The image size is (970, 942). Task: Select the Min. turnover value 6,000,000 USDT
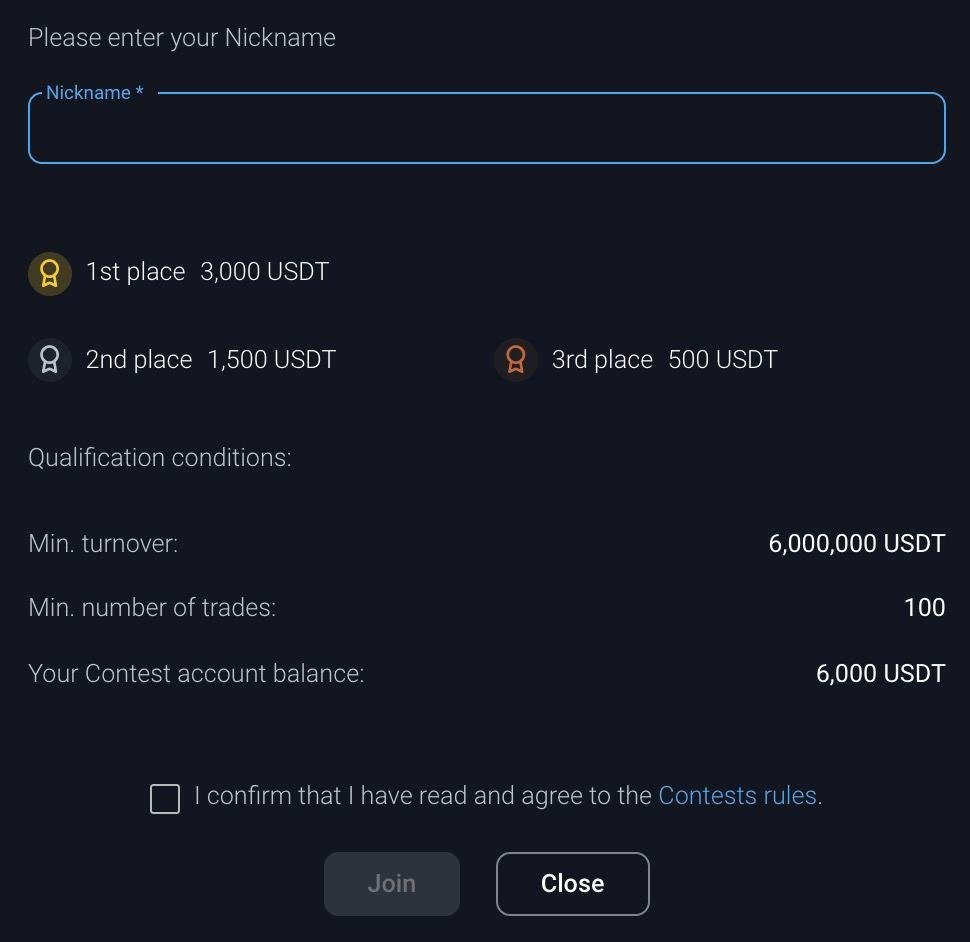[x=856, y=543]
